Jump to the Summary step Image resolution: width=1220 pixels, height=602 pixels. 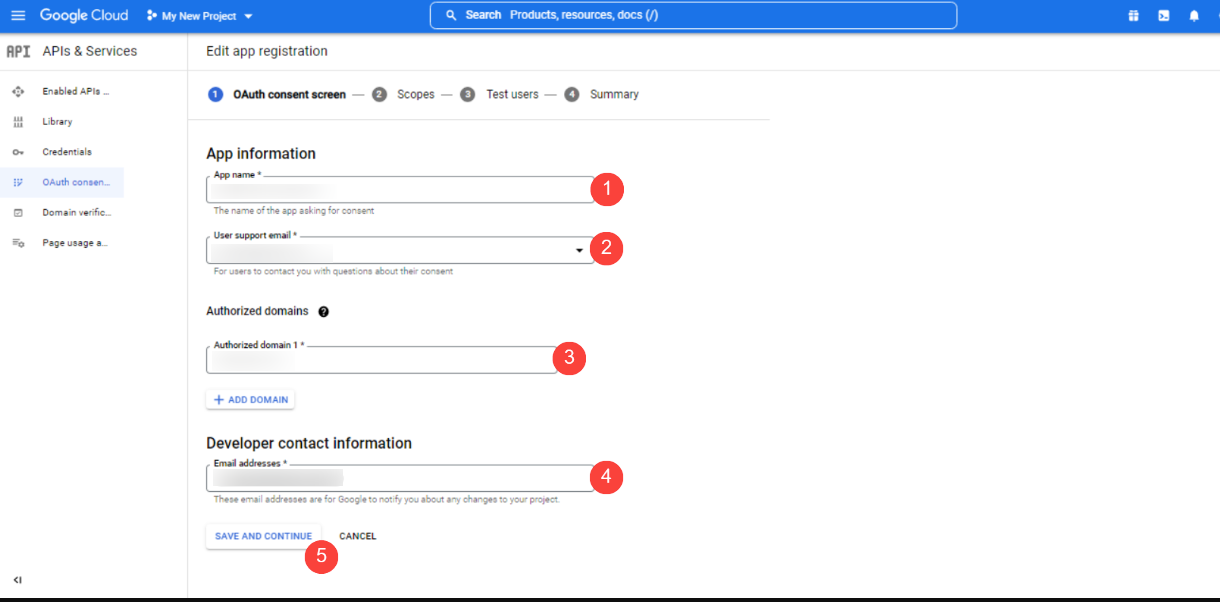click(602, 94)
